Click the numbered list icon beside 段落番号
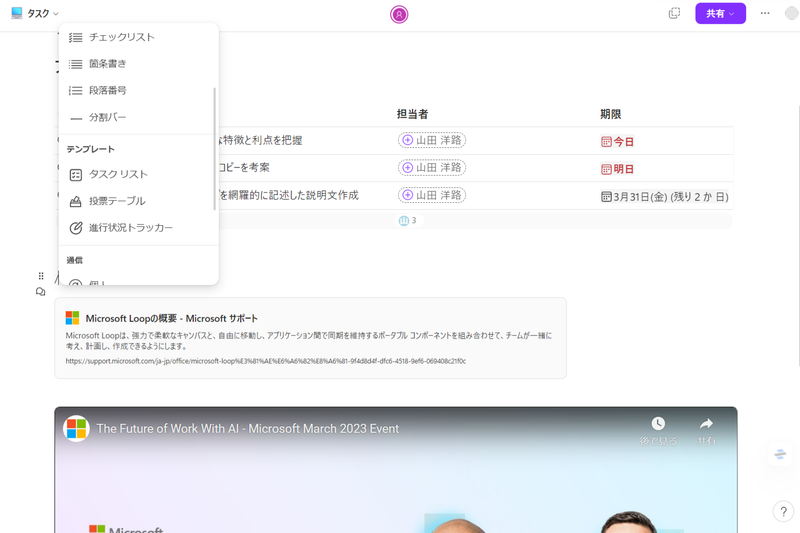 [x=76, y=90]
